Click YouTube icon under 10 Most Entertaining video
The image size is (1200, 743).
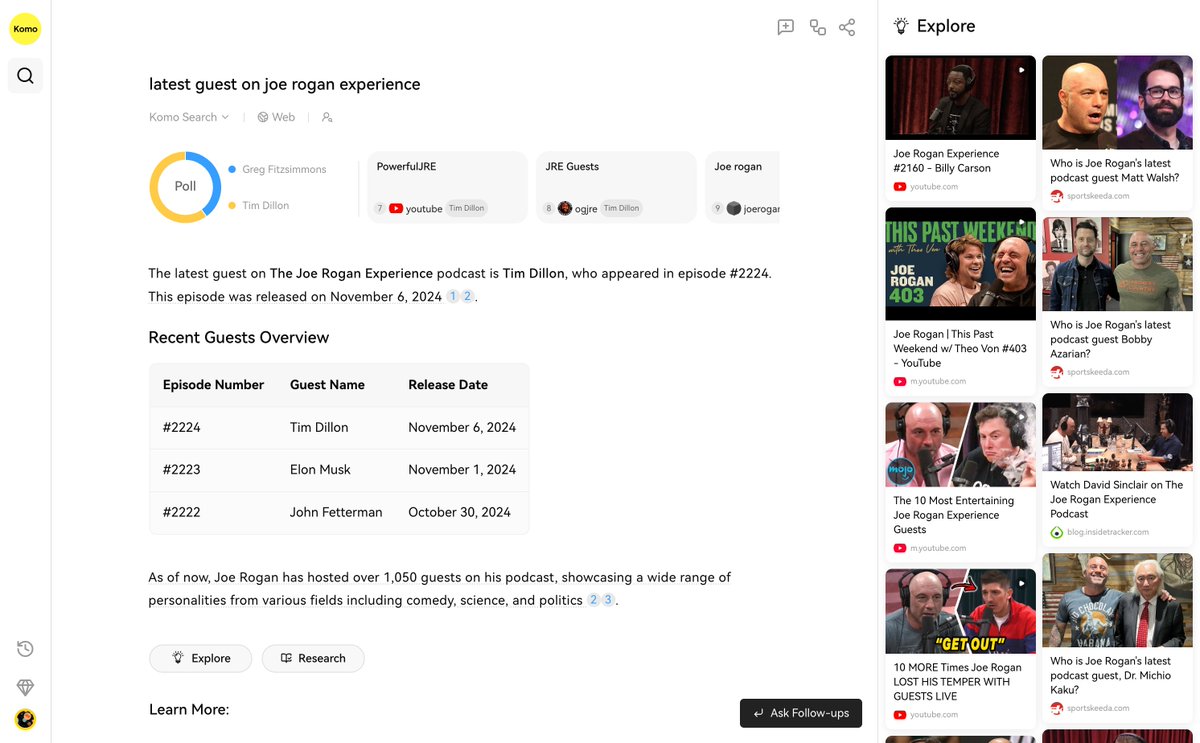900,548
